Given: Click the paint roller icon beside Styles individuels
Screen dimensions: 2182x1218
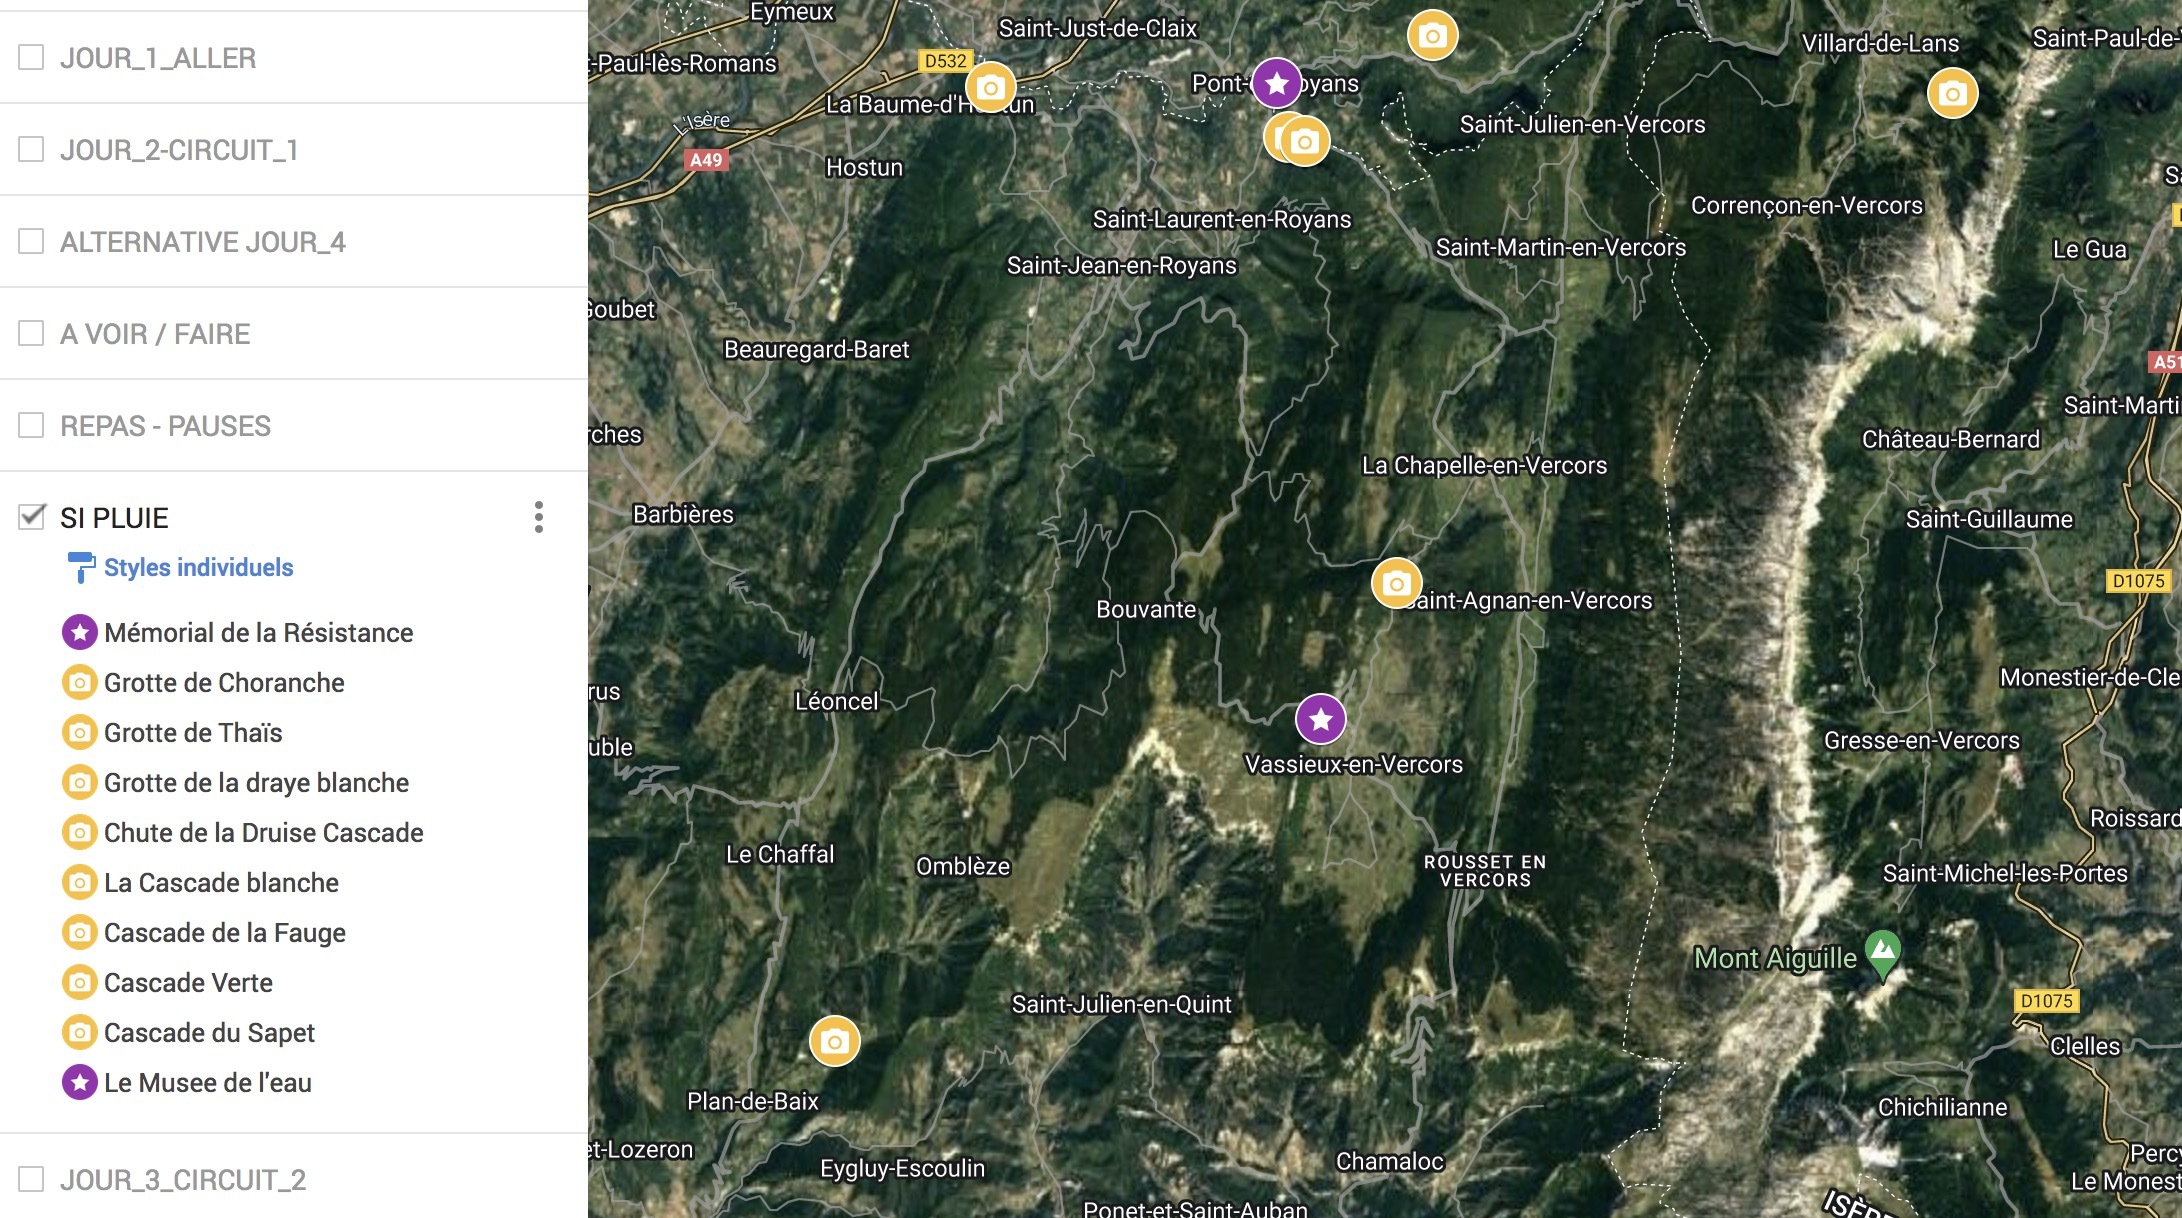Looking at the screenshot, I should [x=80, y=567].
